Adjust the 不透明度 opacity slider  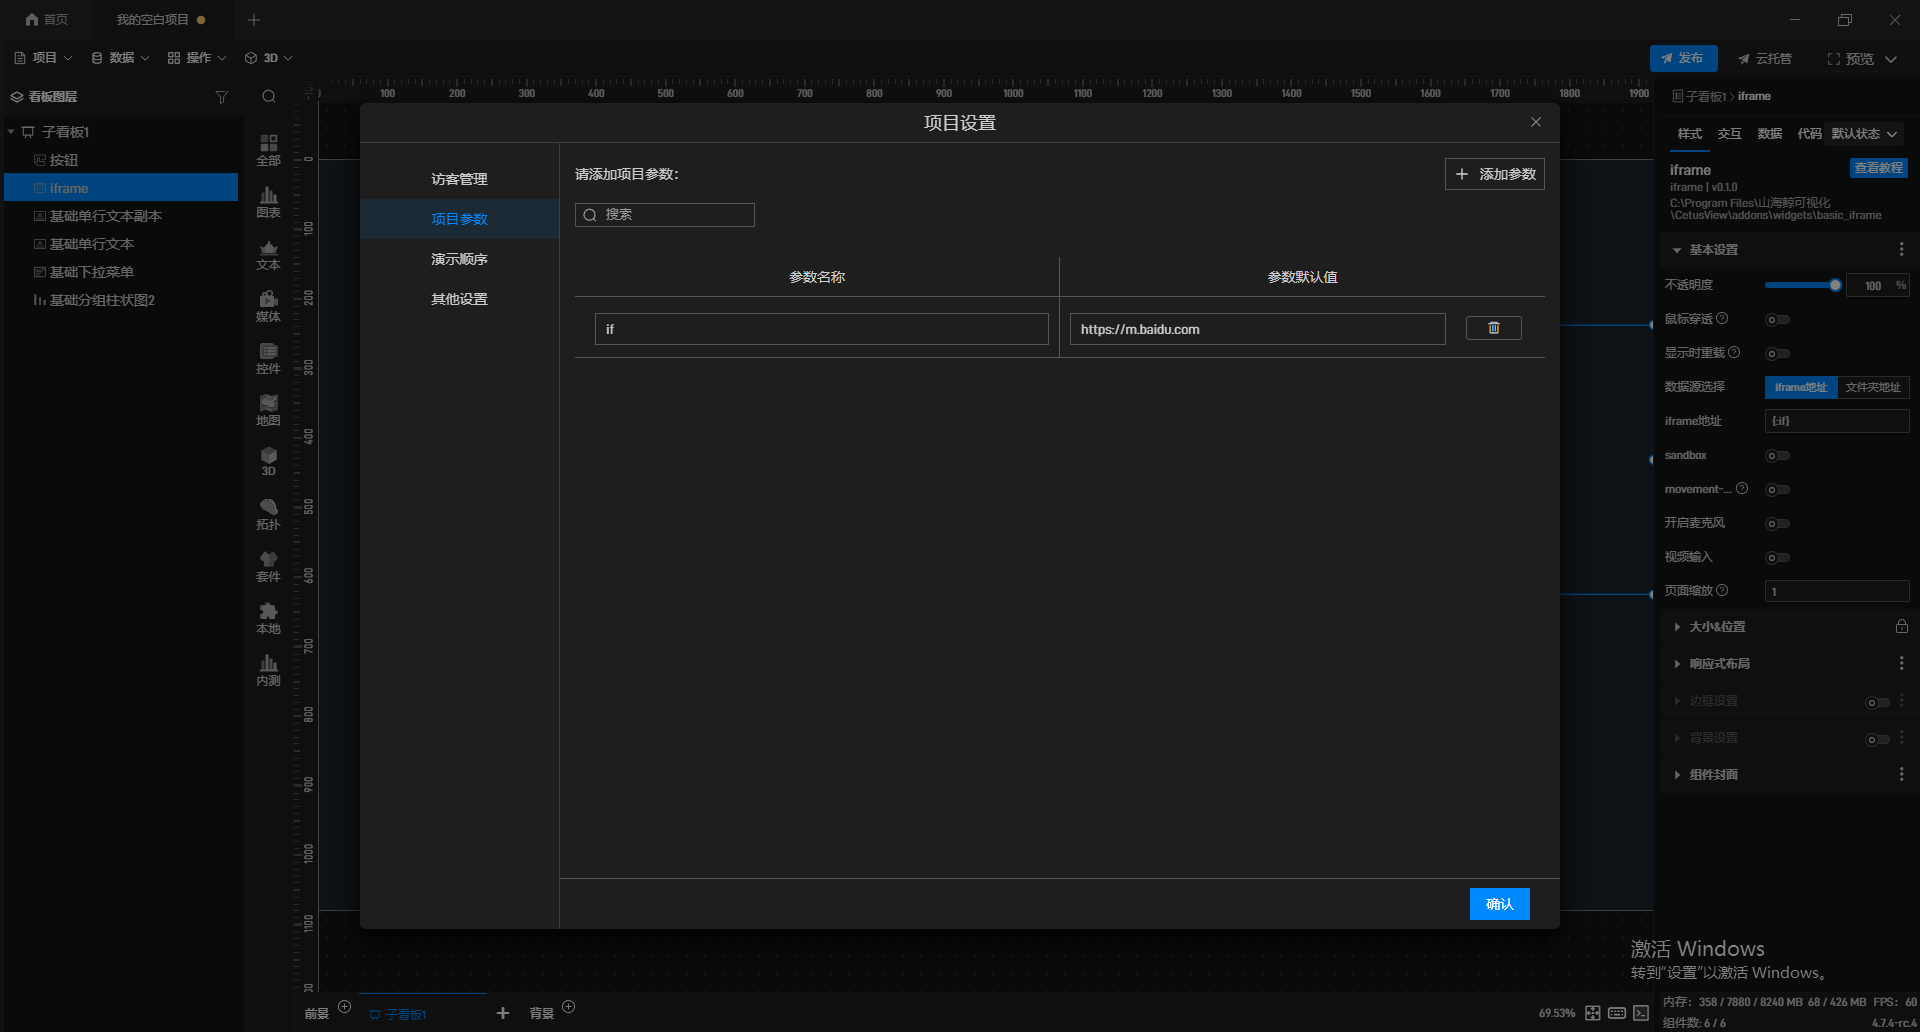(1801, 286)
